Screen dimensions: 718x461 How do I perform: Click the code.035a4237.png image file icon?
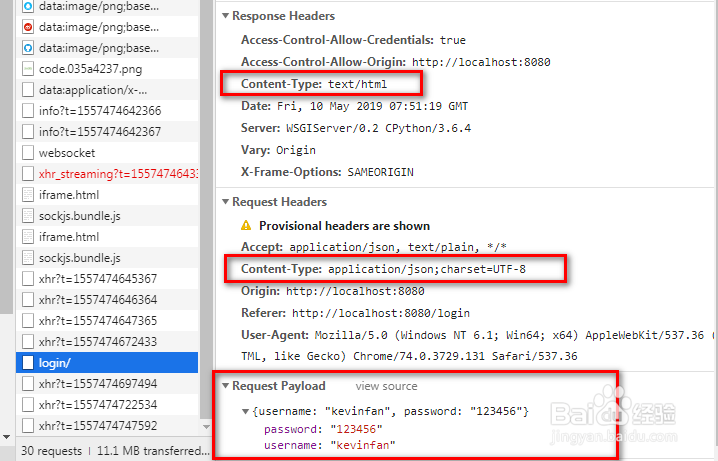click(28, 69)
